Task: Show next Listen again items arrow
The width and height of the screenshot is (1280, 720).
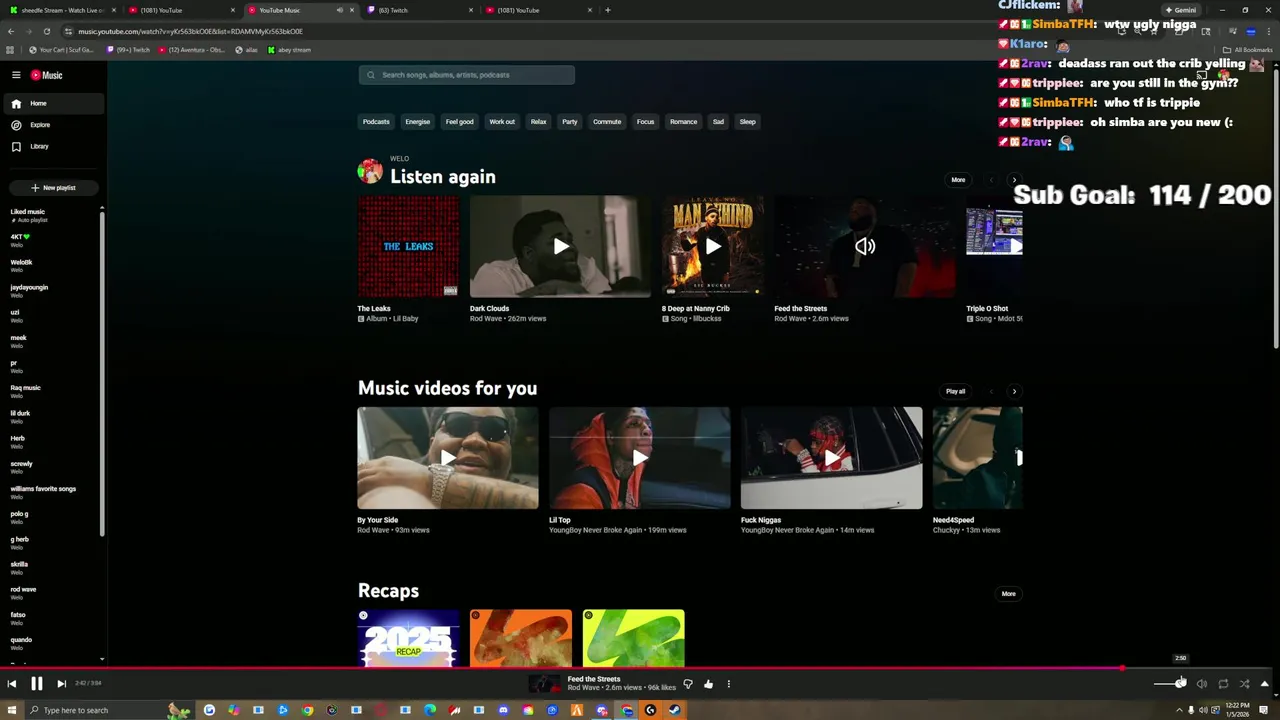Action: click(1014, 180)
